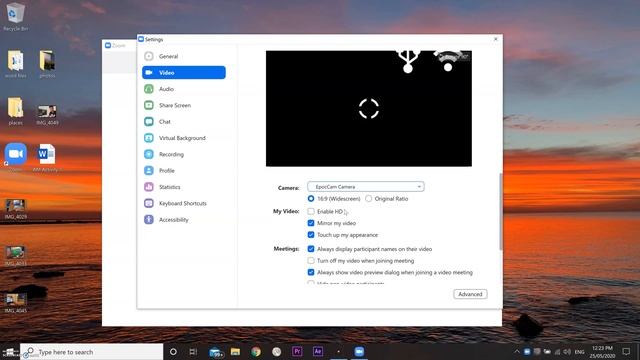Open the Recycle Bin desktop icon
Viewport: 640px width, 360px height.
16,13
